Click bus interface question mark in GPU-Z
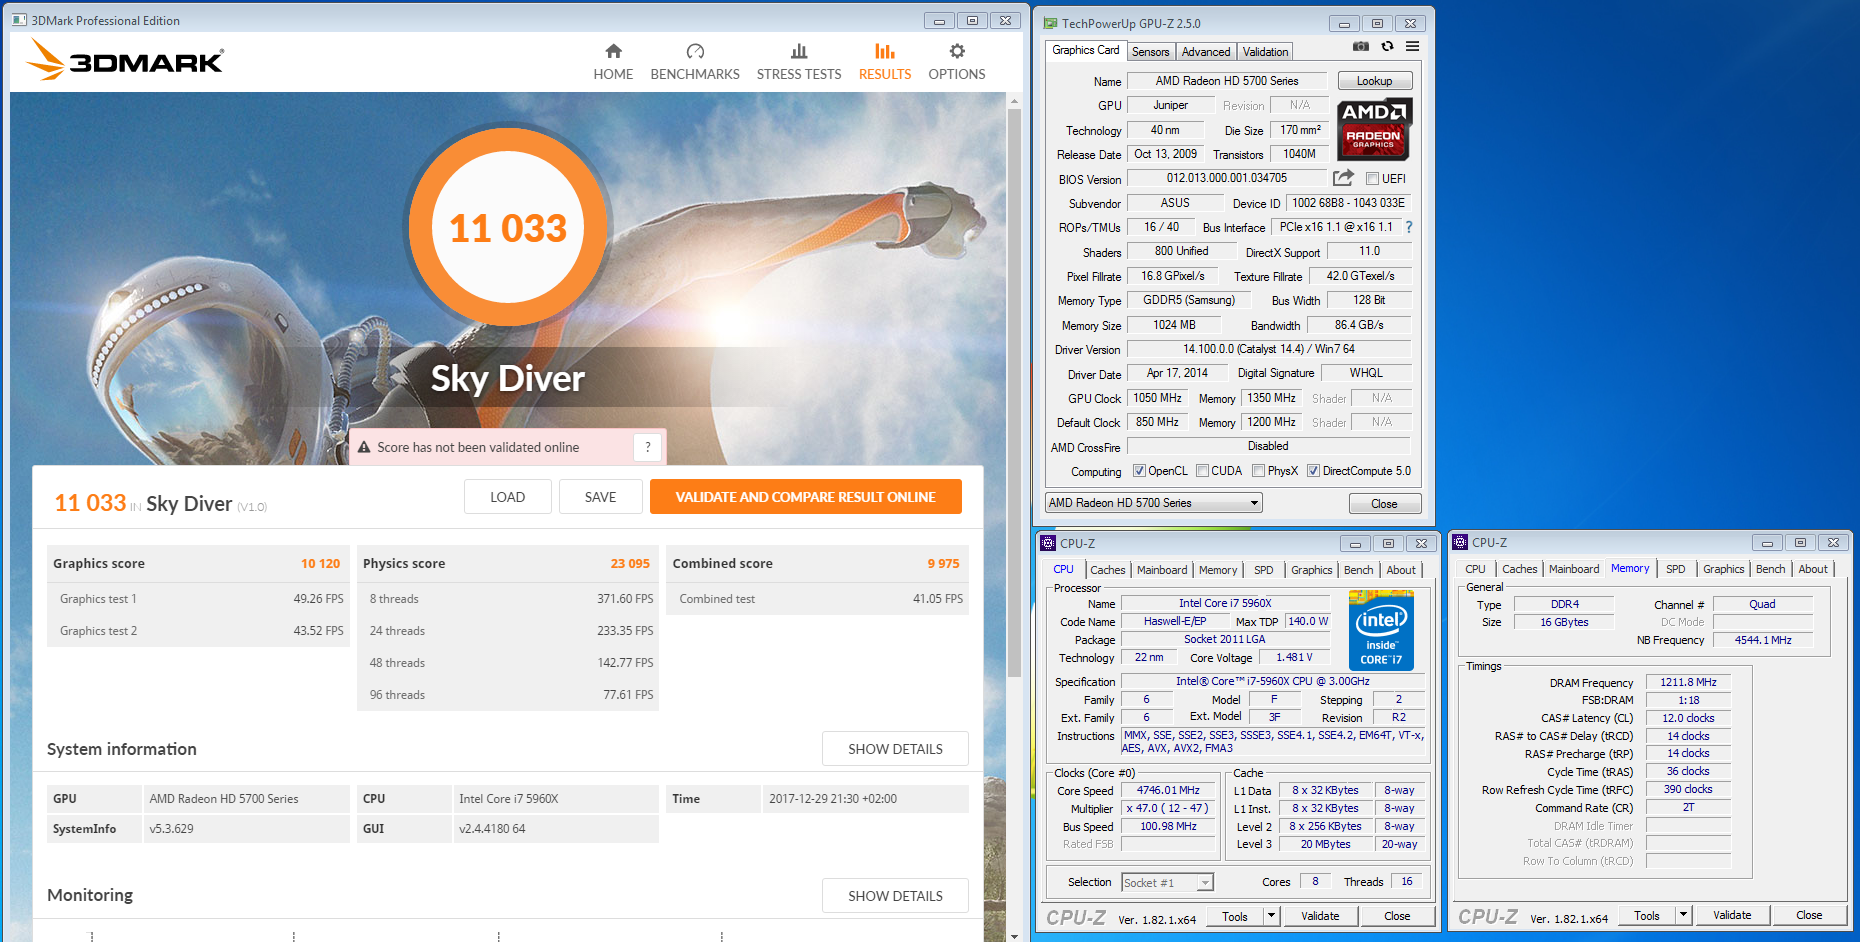1860x942 pixels. click(x=1409, y=227)
